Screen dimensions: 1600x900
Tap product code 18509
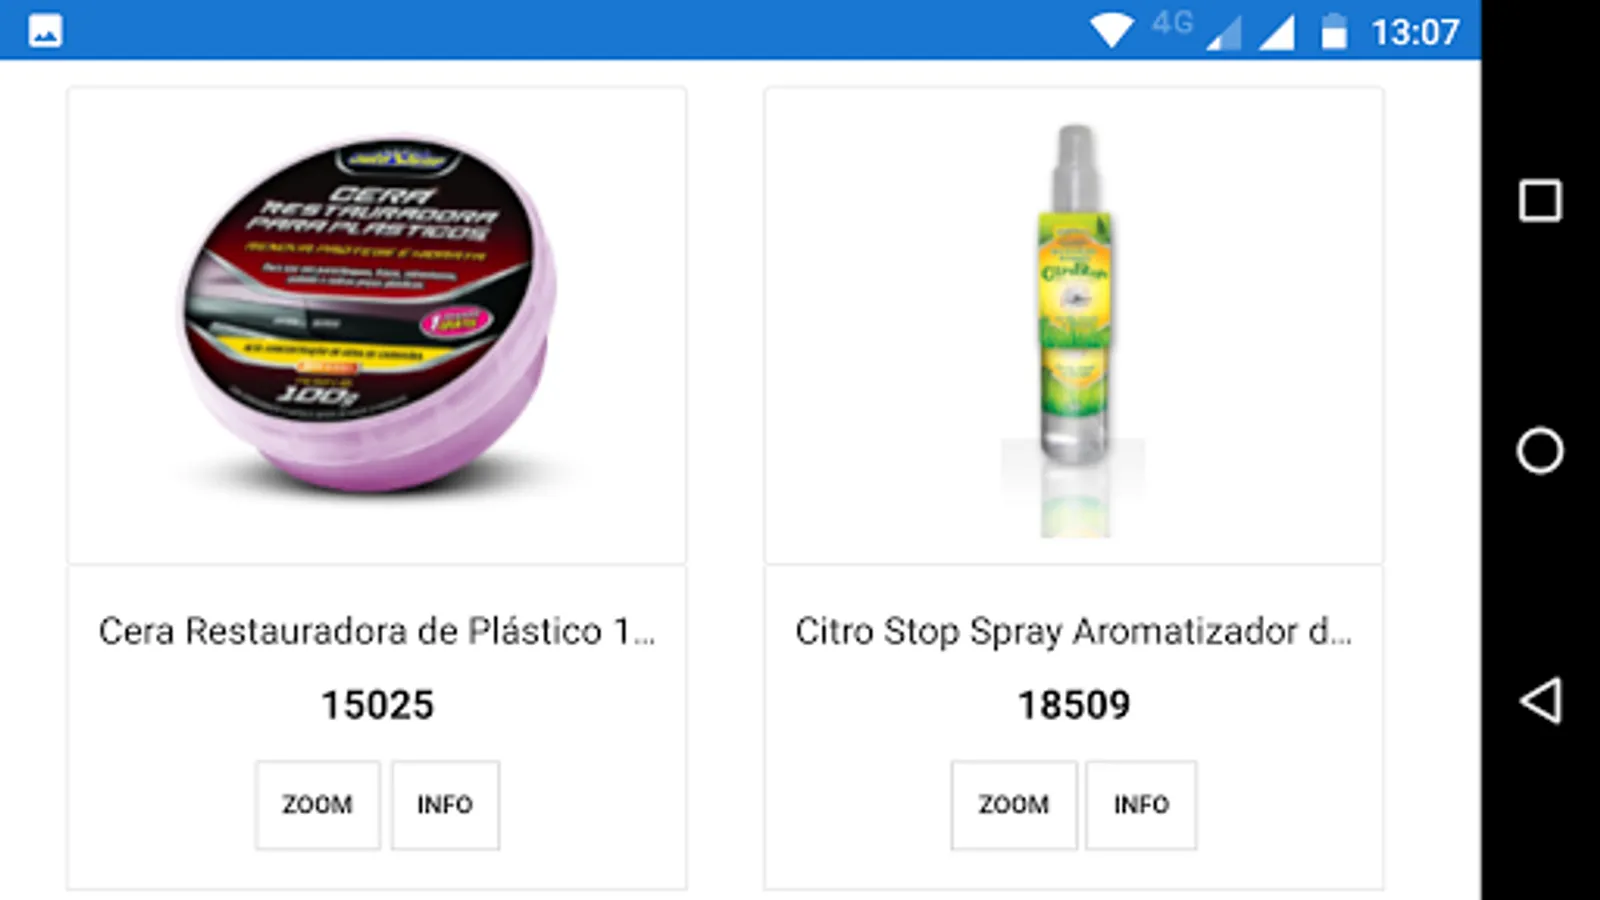1074,705
